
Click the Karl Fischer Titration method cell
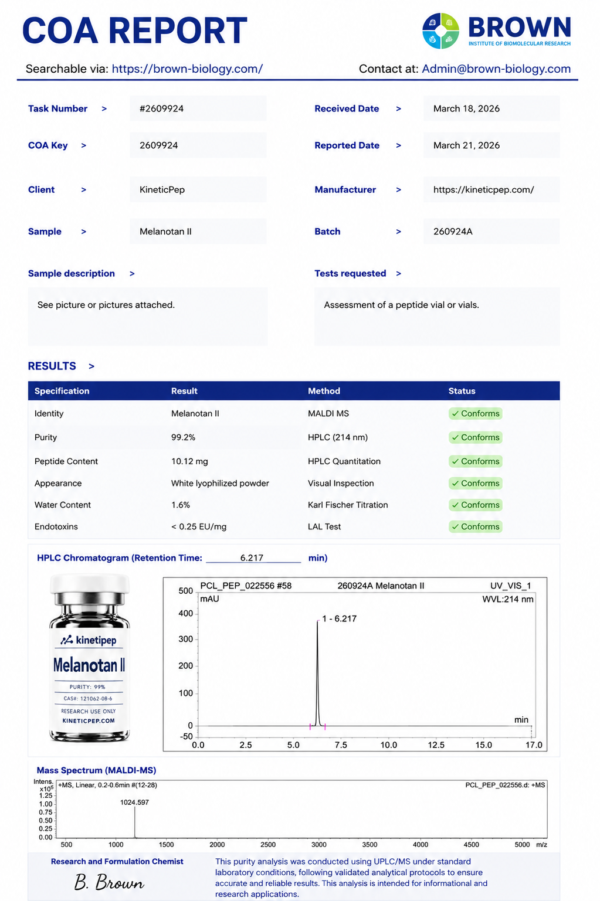click(348, 505)
